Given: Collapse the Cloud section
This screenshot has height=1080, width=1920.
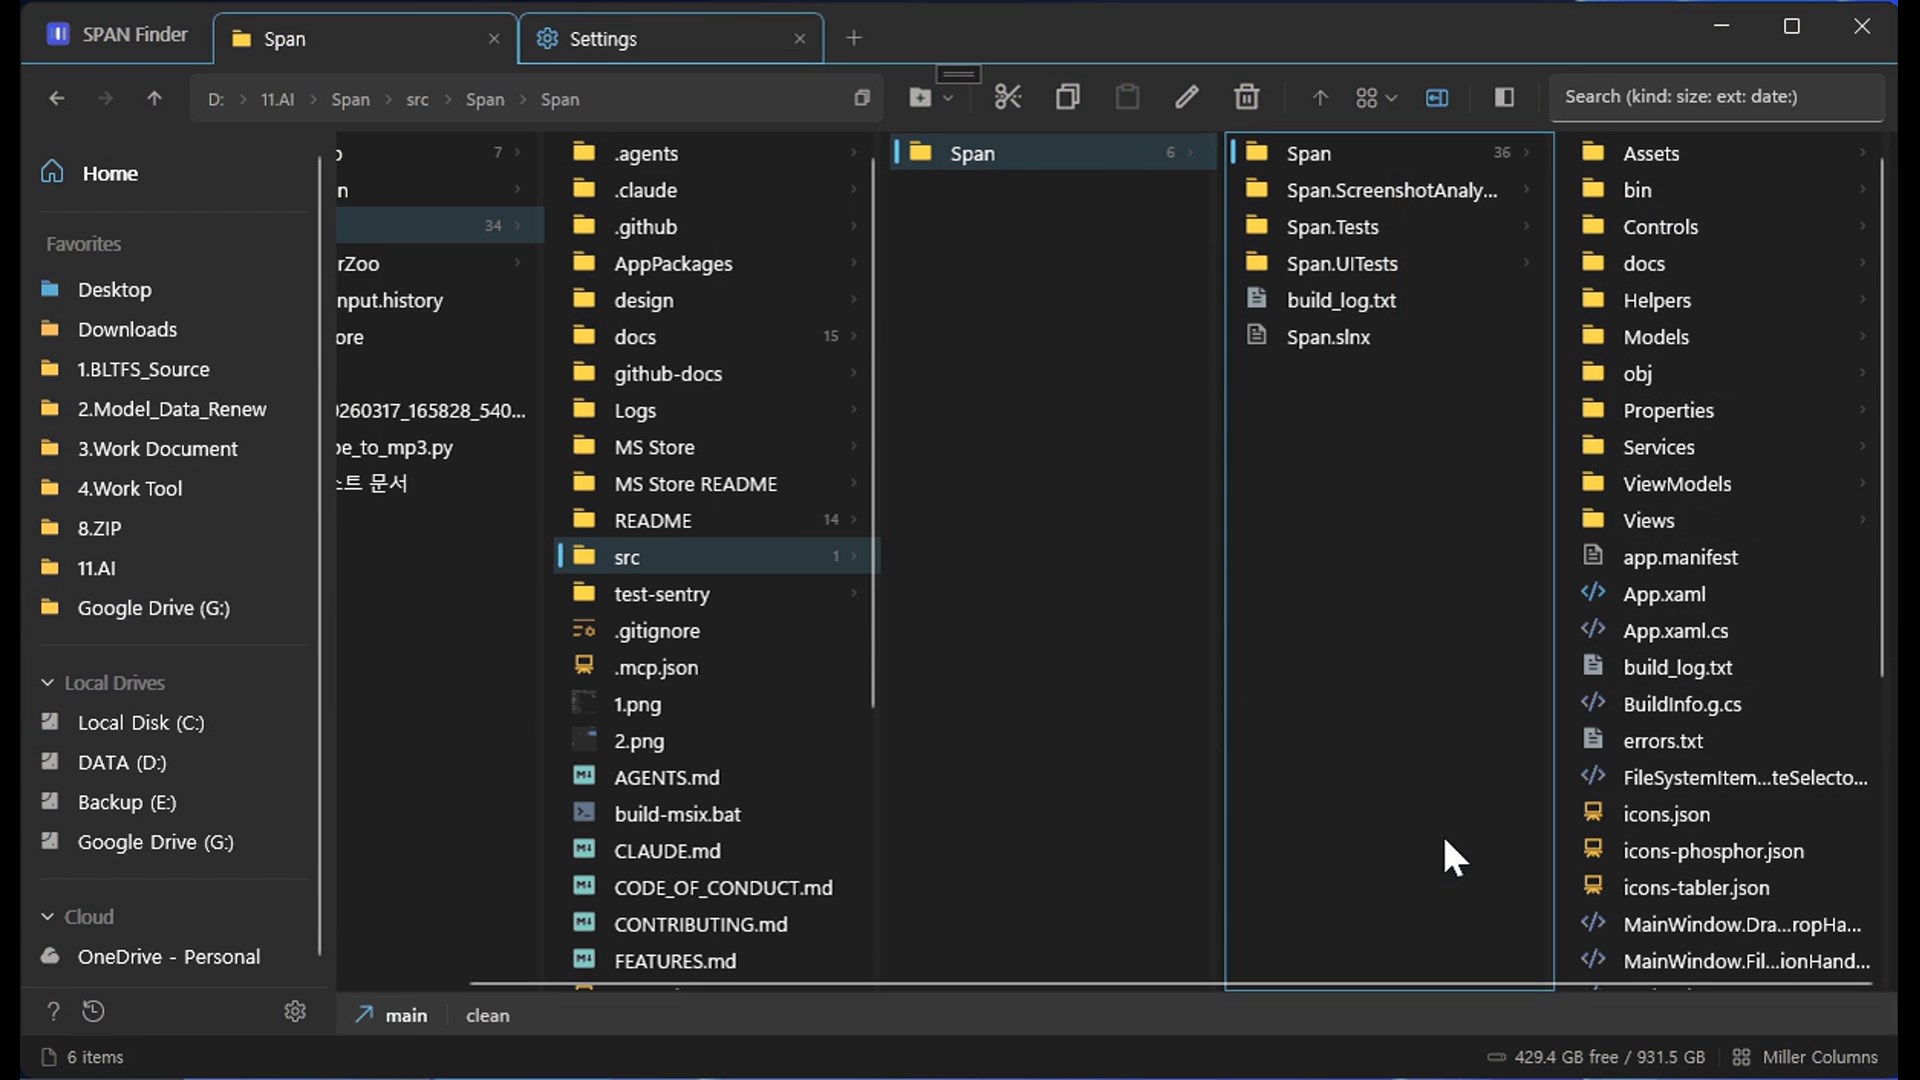Looking at the screenshot, I should (x=47, y=917).
